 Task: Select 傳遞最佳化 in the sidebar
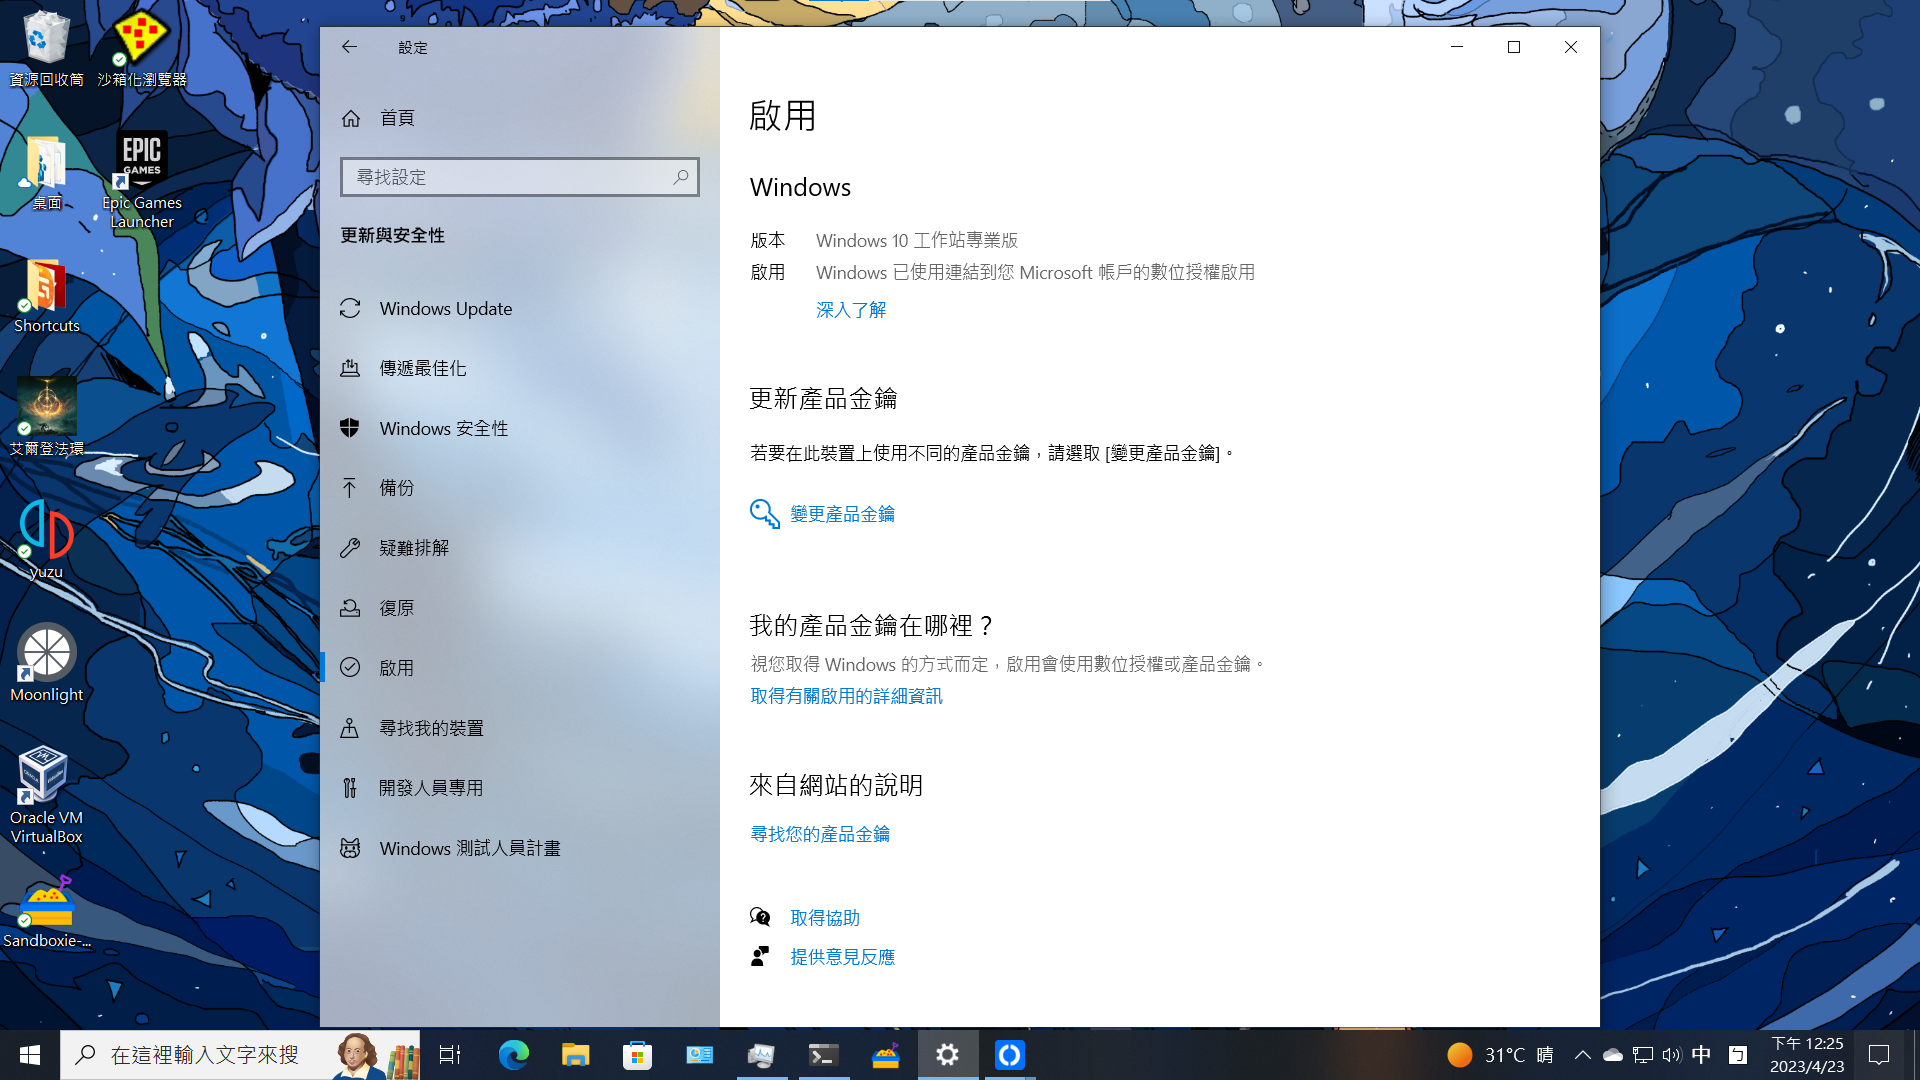click(519, 369)
